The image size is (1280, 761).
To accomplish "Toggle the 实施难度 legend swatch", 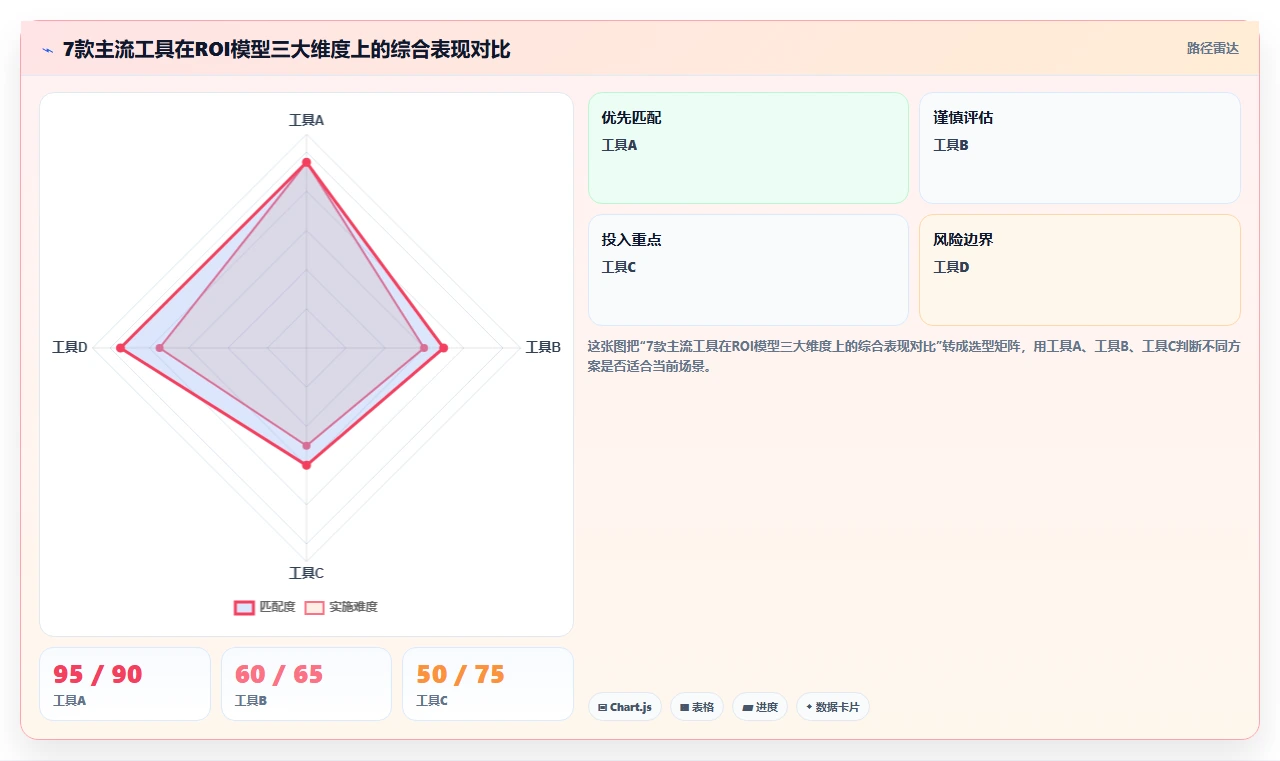I will [315, 607].
